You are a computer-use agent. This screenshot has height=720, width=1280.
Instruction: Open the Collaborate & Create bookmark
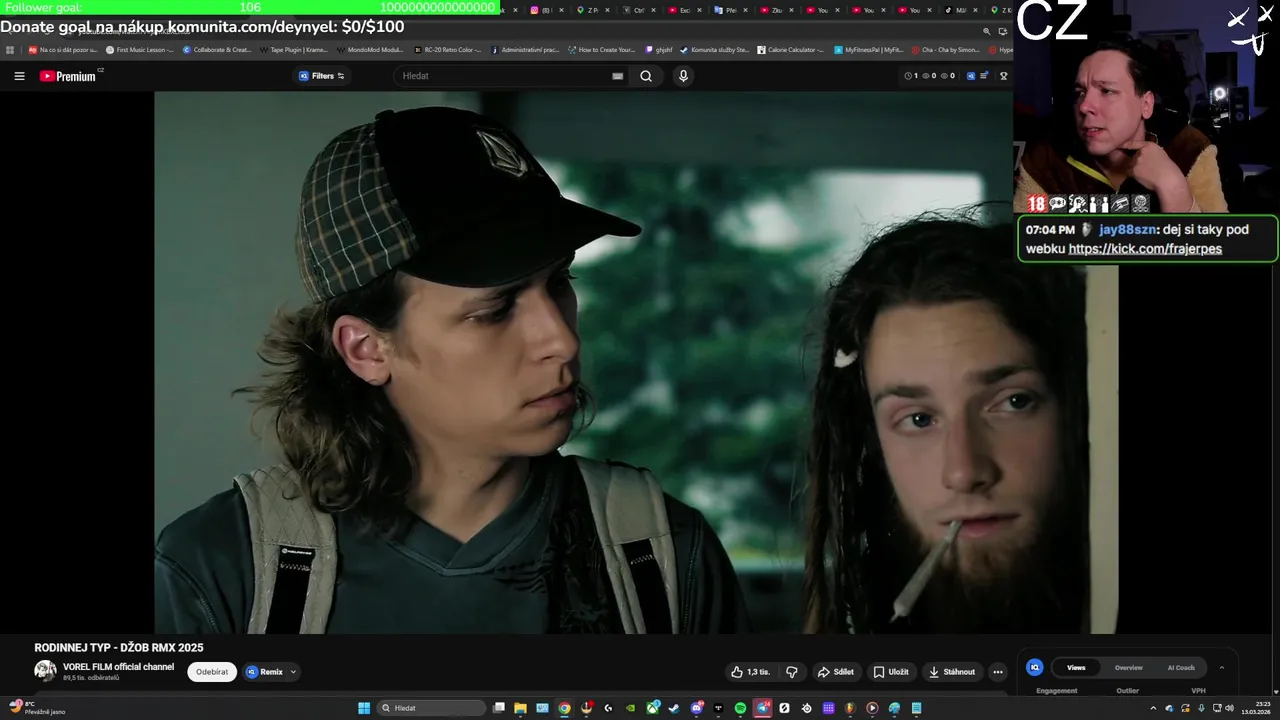point(217,49)
